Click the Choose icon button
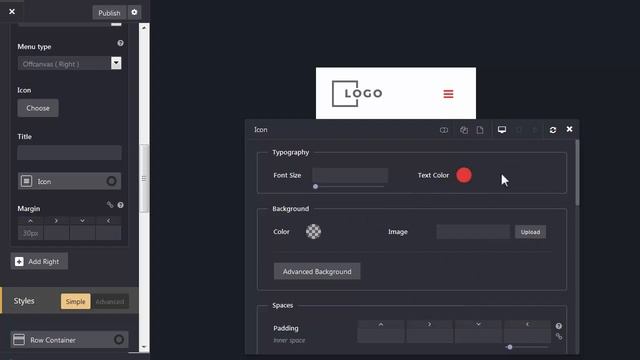Image resolution: width=640 pixels, height=360 pixels. click(x=38, y=108)
